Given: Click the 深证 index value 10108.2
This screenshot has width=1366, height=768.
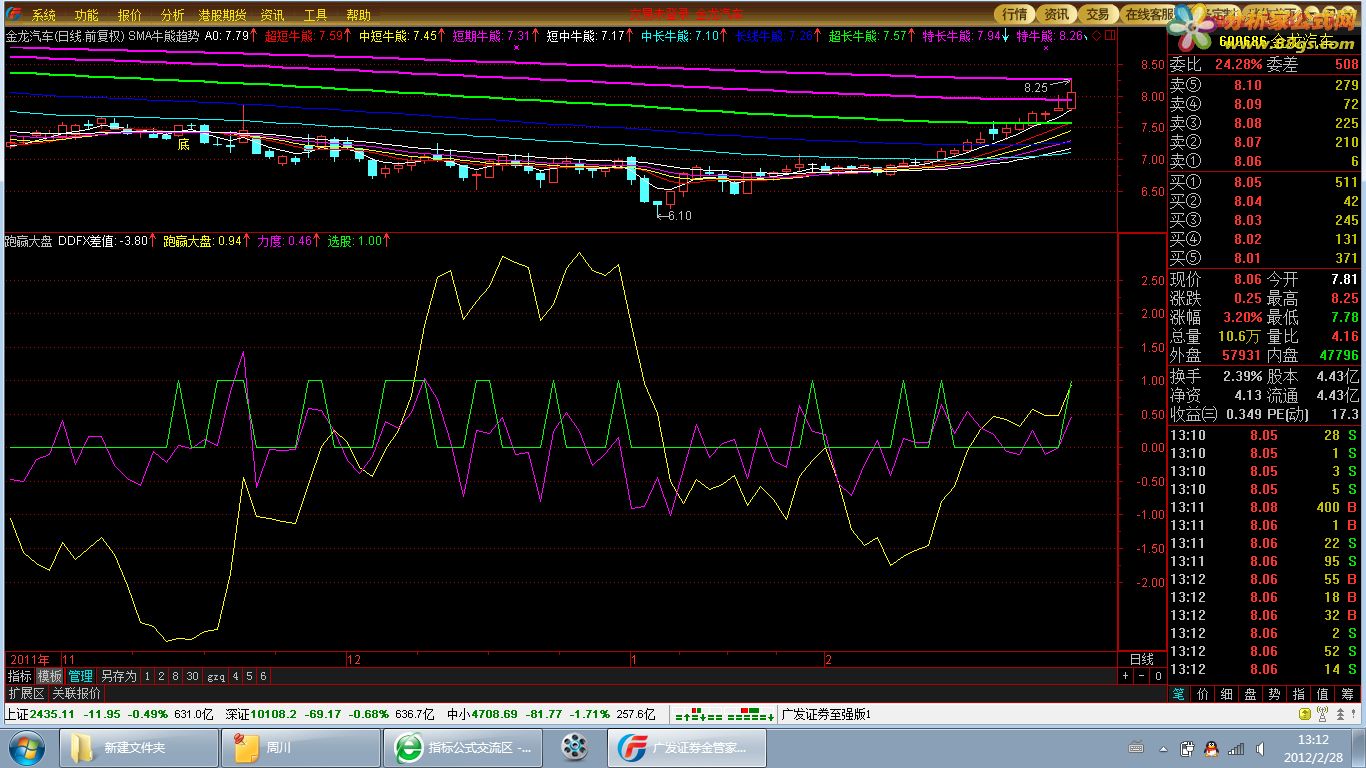Looking at the screenshot, I should (x=272, y=714).
